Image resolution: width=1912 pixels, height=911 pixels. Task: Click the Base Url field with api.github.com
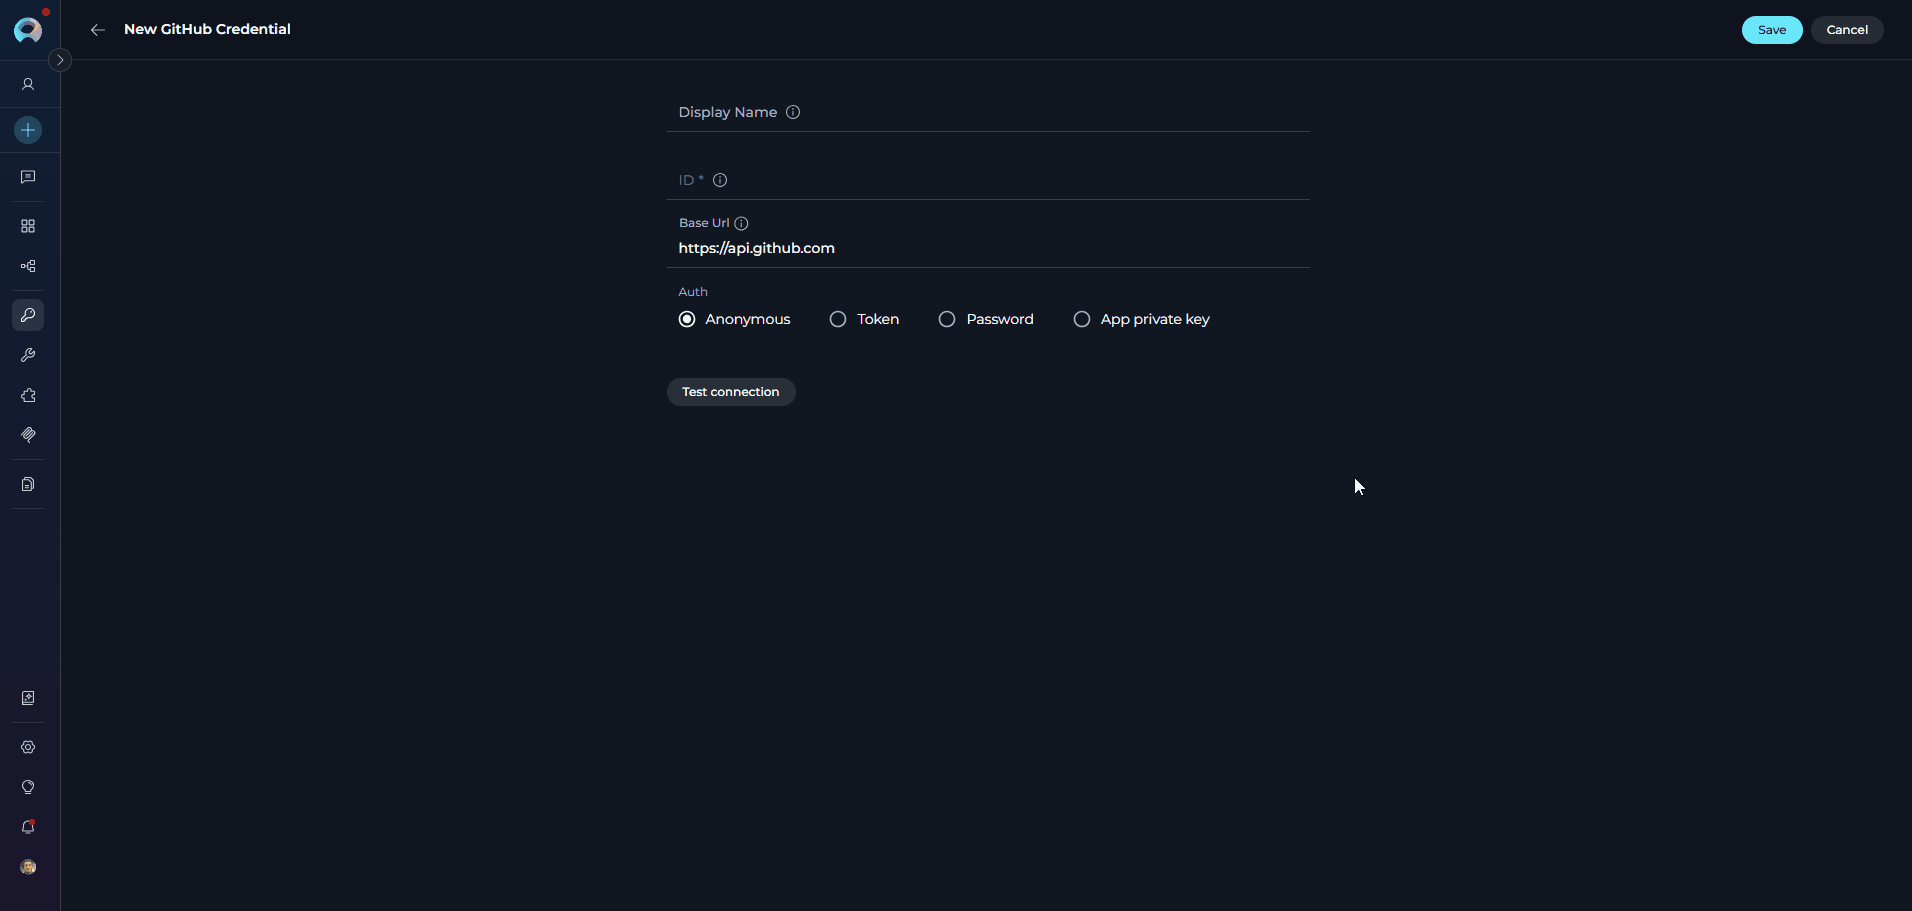(988, 240)
